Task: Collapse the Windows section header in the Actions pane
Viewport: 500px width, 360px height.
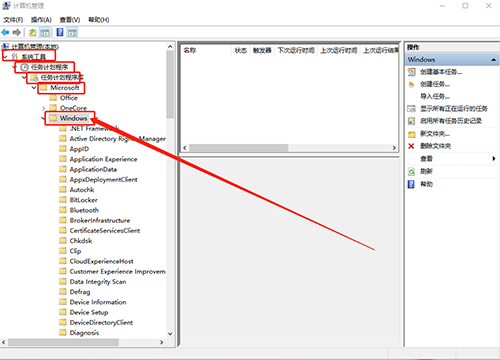Action: coord(493,60)
